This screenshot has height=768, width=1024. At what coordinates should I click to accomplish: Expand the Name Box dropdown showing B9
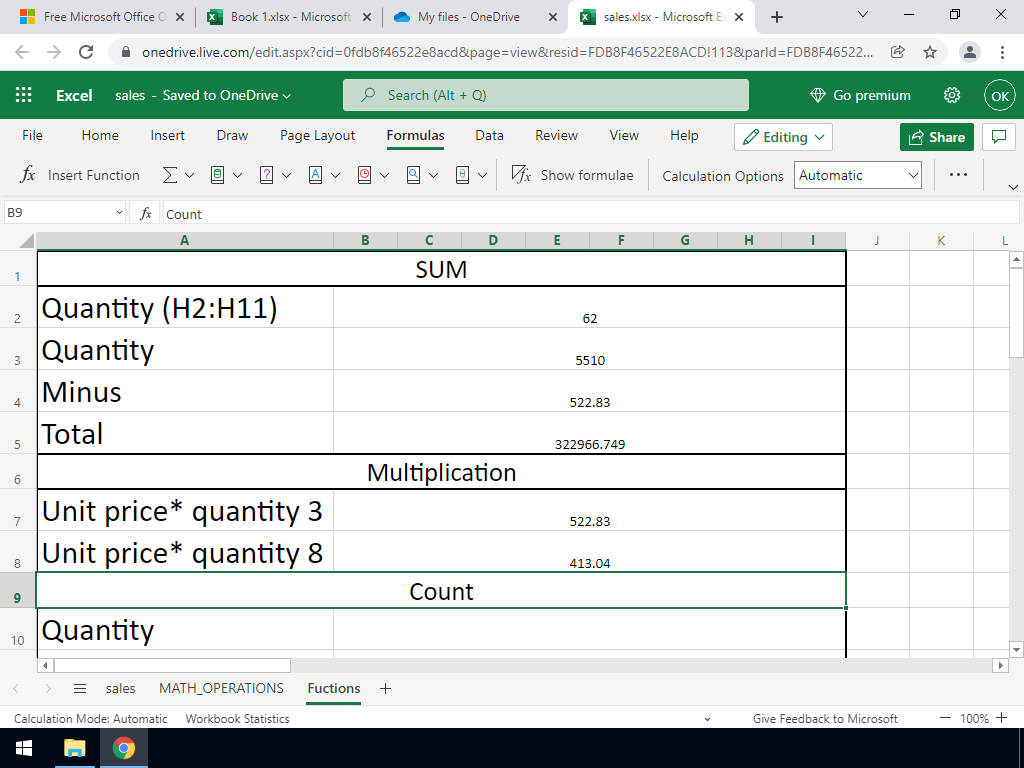(x=120, y=214)
